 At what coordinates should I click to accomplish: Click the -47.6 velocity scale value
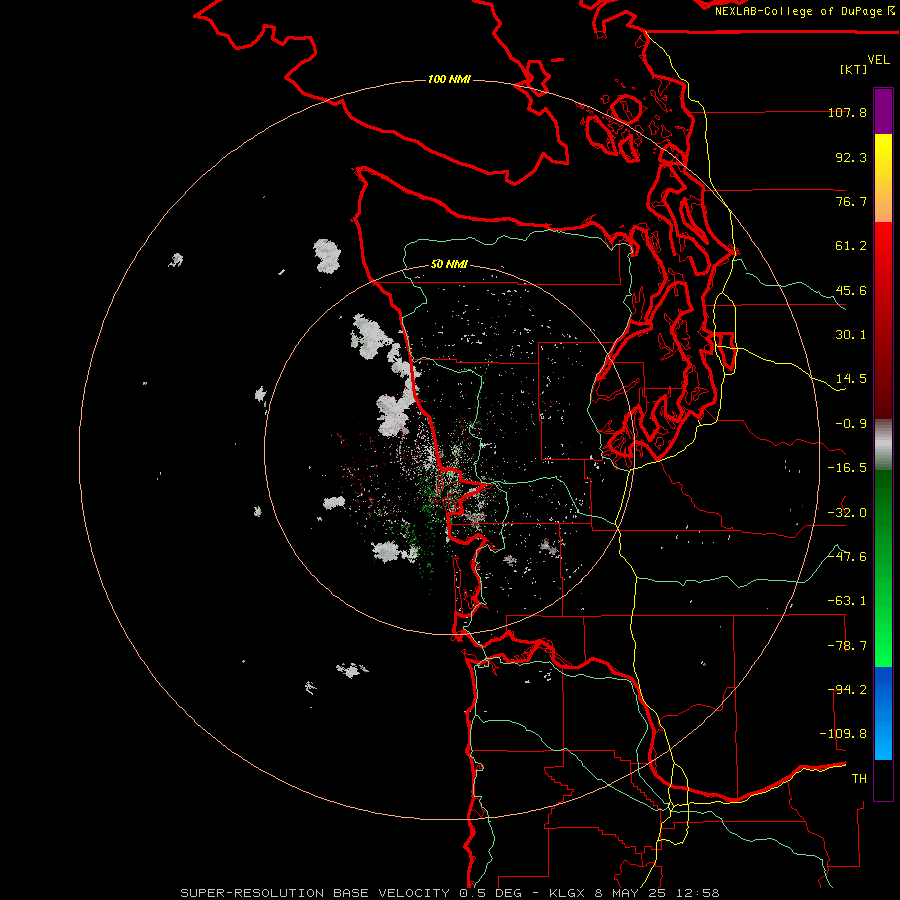(x=847, y=557)
